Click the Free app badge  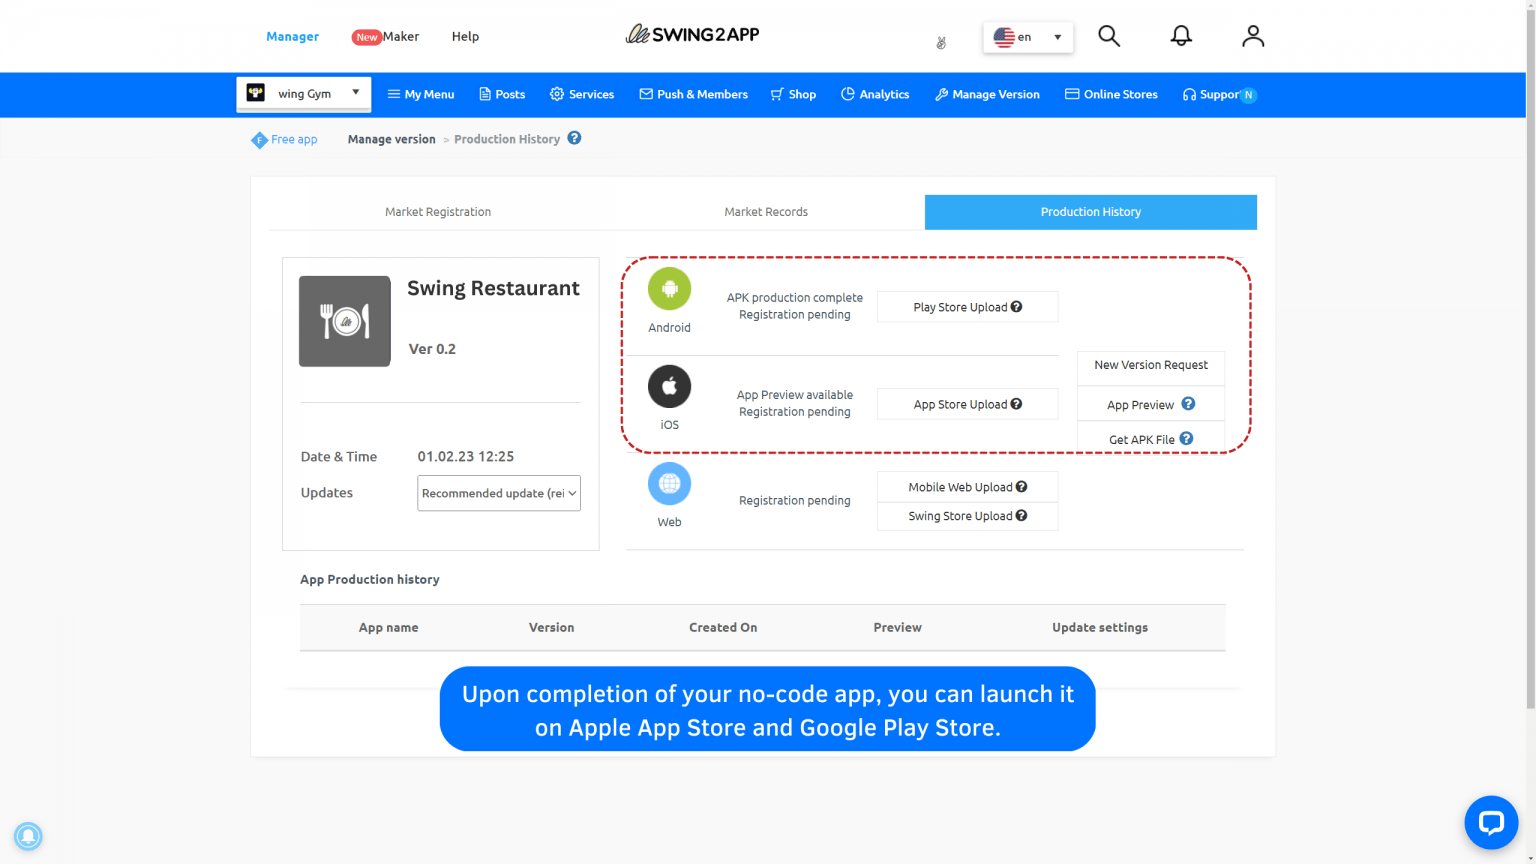(284, 139)
